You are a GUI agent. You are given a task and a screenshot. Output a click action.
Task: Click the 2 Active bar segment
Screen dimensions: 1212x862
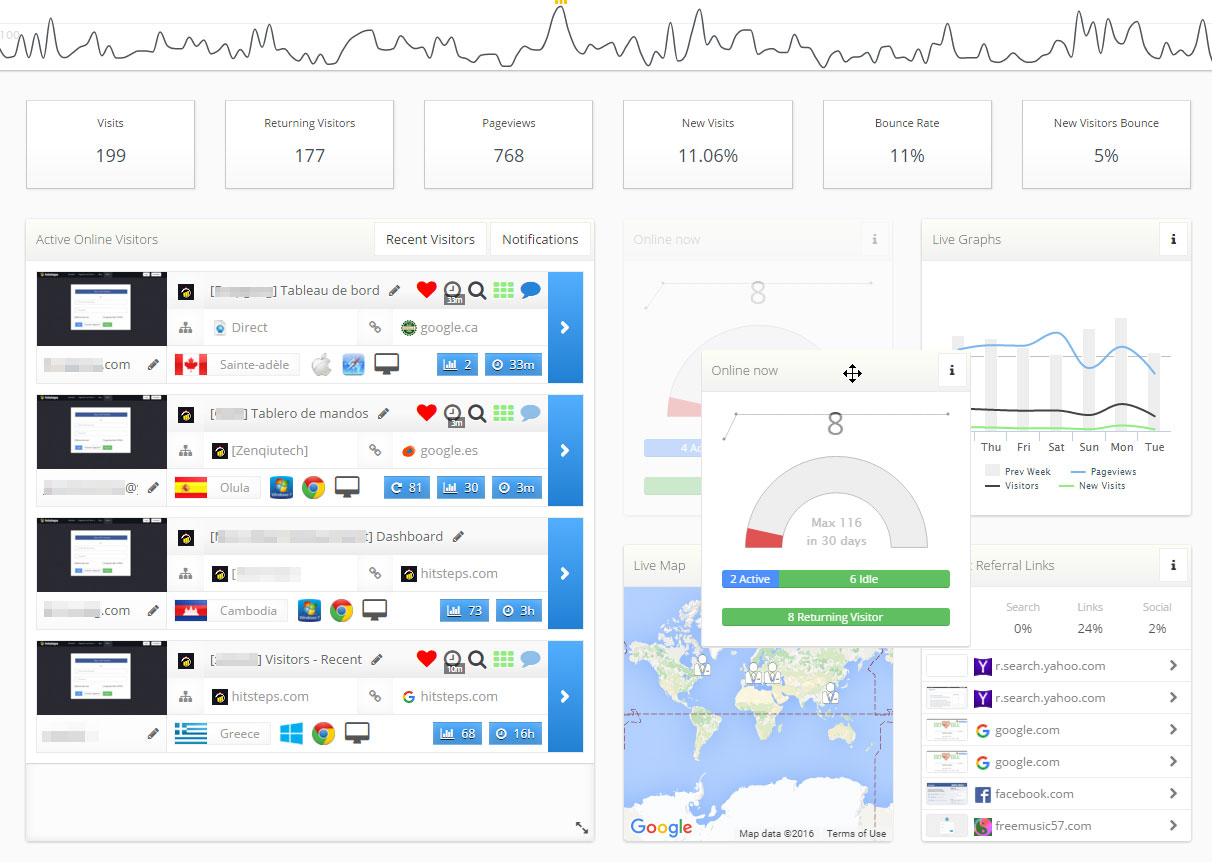click(x=750, y=579)
